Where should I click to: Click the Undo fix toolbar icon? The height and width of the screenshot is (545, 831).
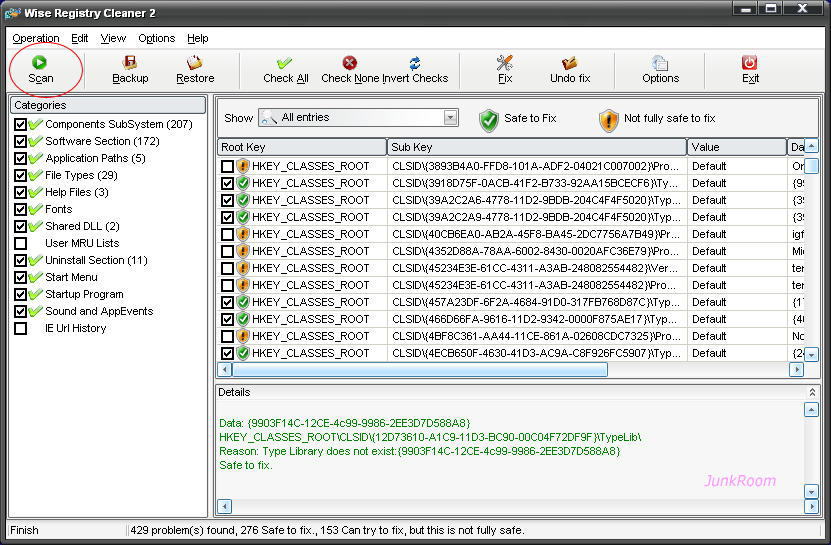pos(570,63)
